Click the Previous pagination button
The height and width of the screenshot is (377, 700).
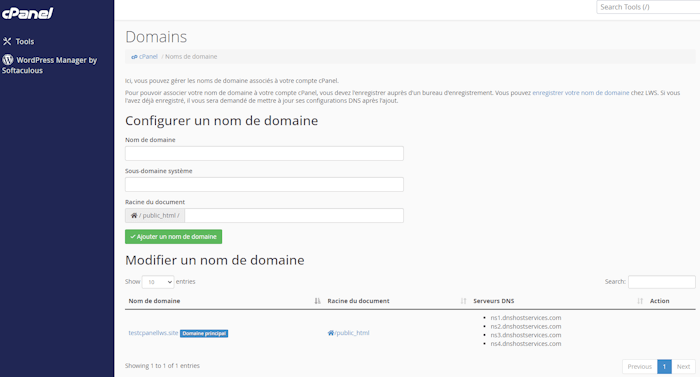tap(640, 367)
